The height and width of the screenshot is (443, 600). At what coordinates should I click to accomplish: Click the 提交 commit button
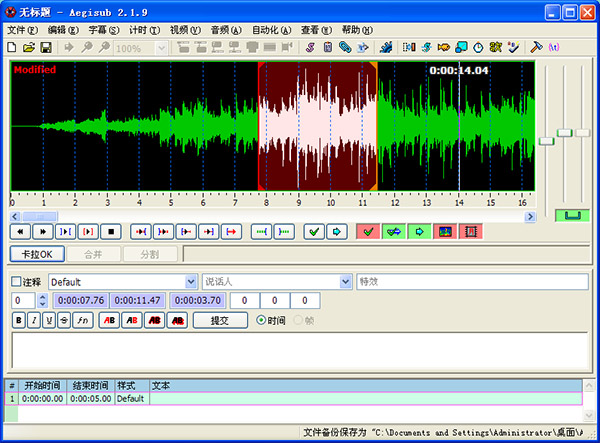tap(220, 320)
